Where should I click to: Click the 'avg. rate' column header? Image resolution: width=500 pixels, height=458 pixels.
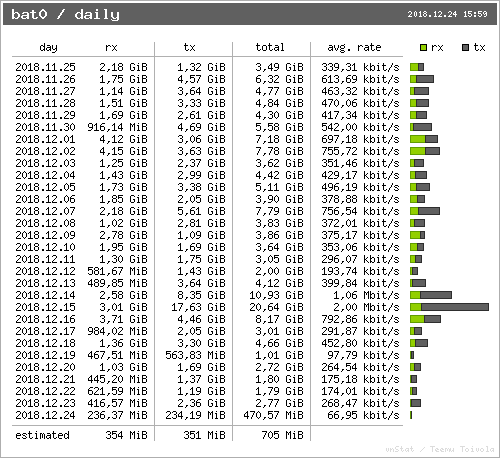coord(354,47)
